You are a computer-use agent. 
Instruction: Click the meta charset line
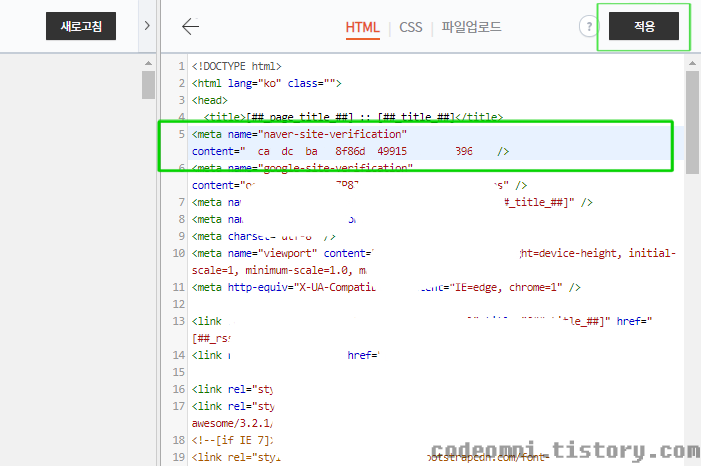(x=264, y=236)
